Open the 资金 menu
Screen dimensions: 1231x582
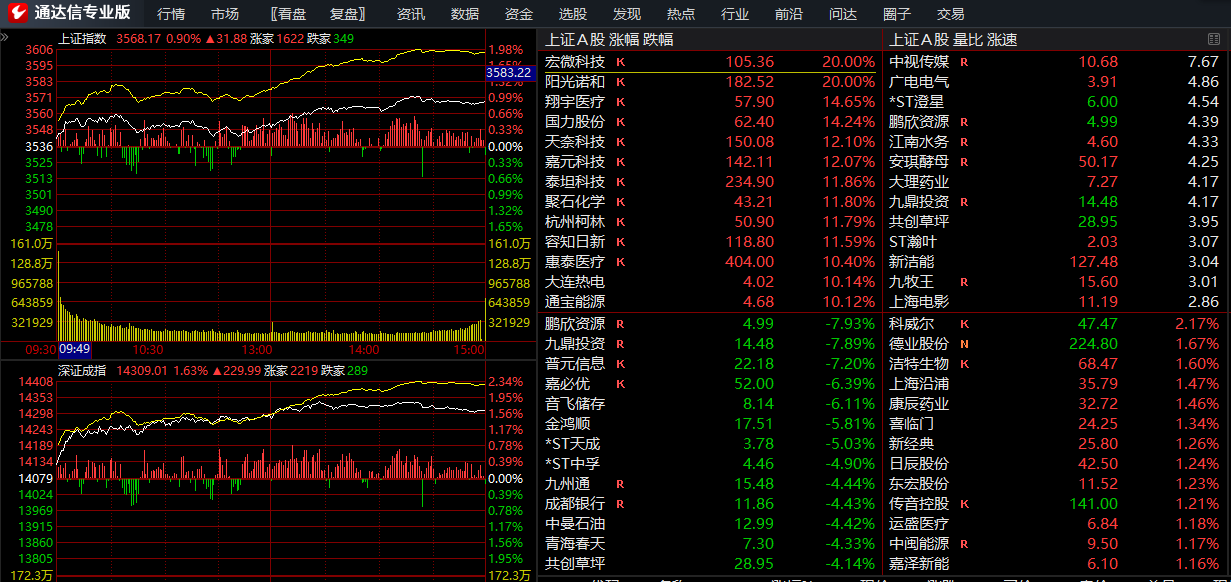pyautogui.click(x=519, y=14)
